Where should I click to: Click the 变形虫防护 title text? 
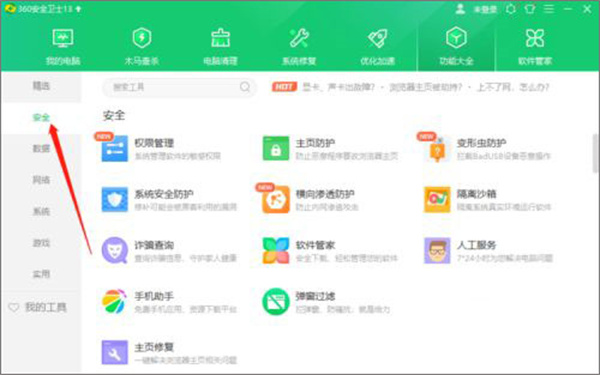point(481,143)
